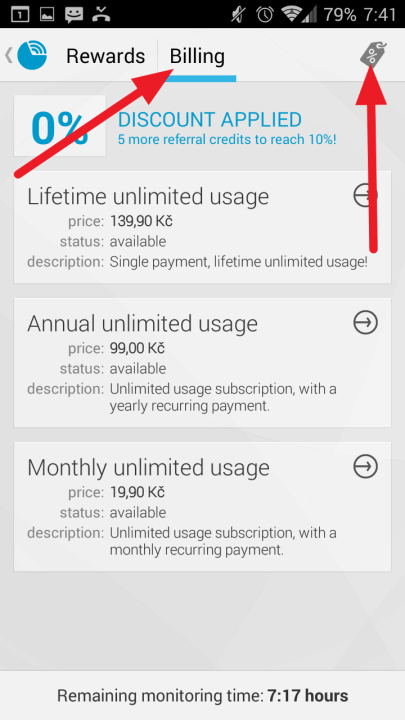Tap the alarm clock status icon
Image resolution: width=405 pixels, height=720 pixels.
click(x=265, y=14)
